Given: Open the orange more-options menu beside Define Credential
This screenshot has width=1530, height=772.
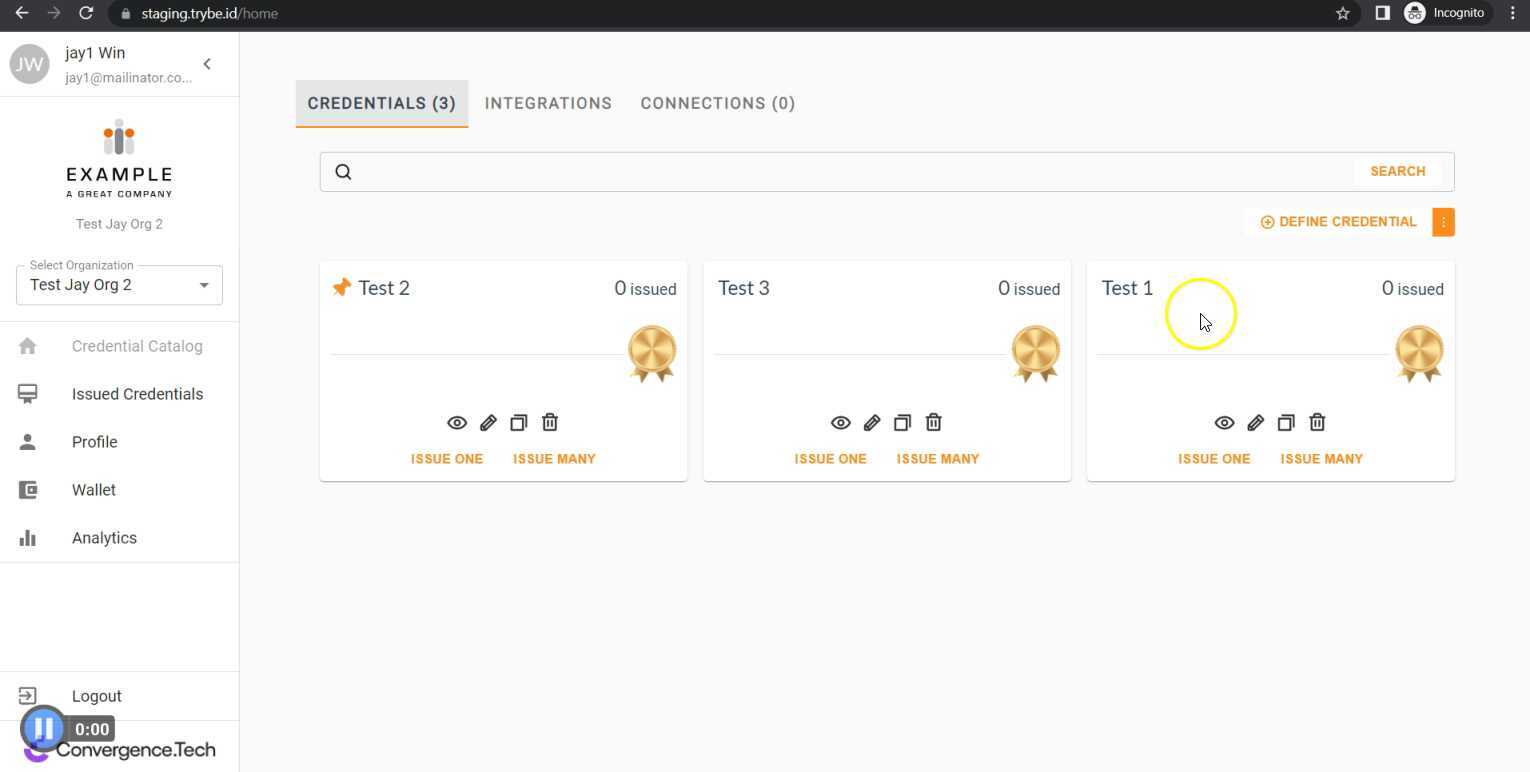Looking at the screenshot, I should (1443, 222).
